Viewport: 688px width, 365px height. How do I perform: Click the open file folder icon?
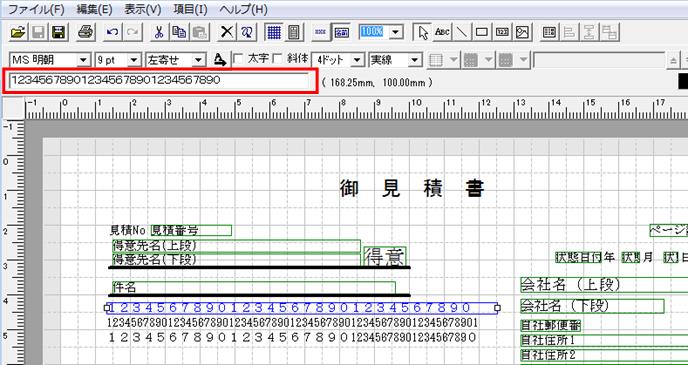pyautogui.click(x=18, y=32)
